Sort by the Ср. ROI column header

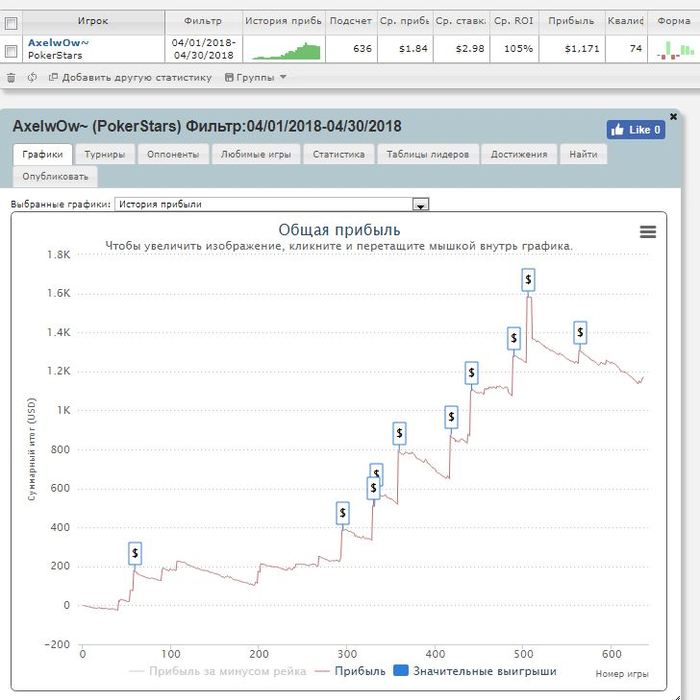click(514, 21)
